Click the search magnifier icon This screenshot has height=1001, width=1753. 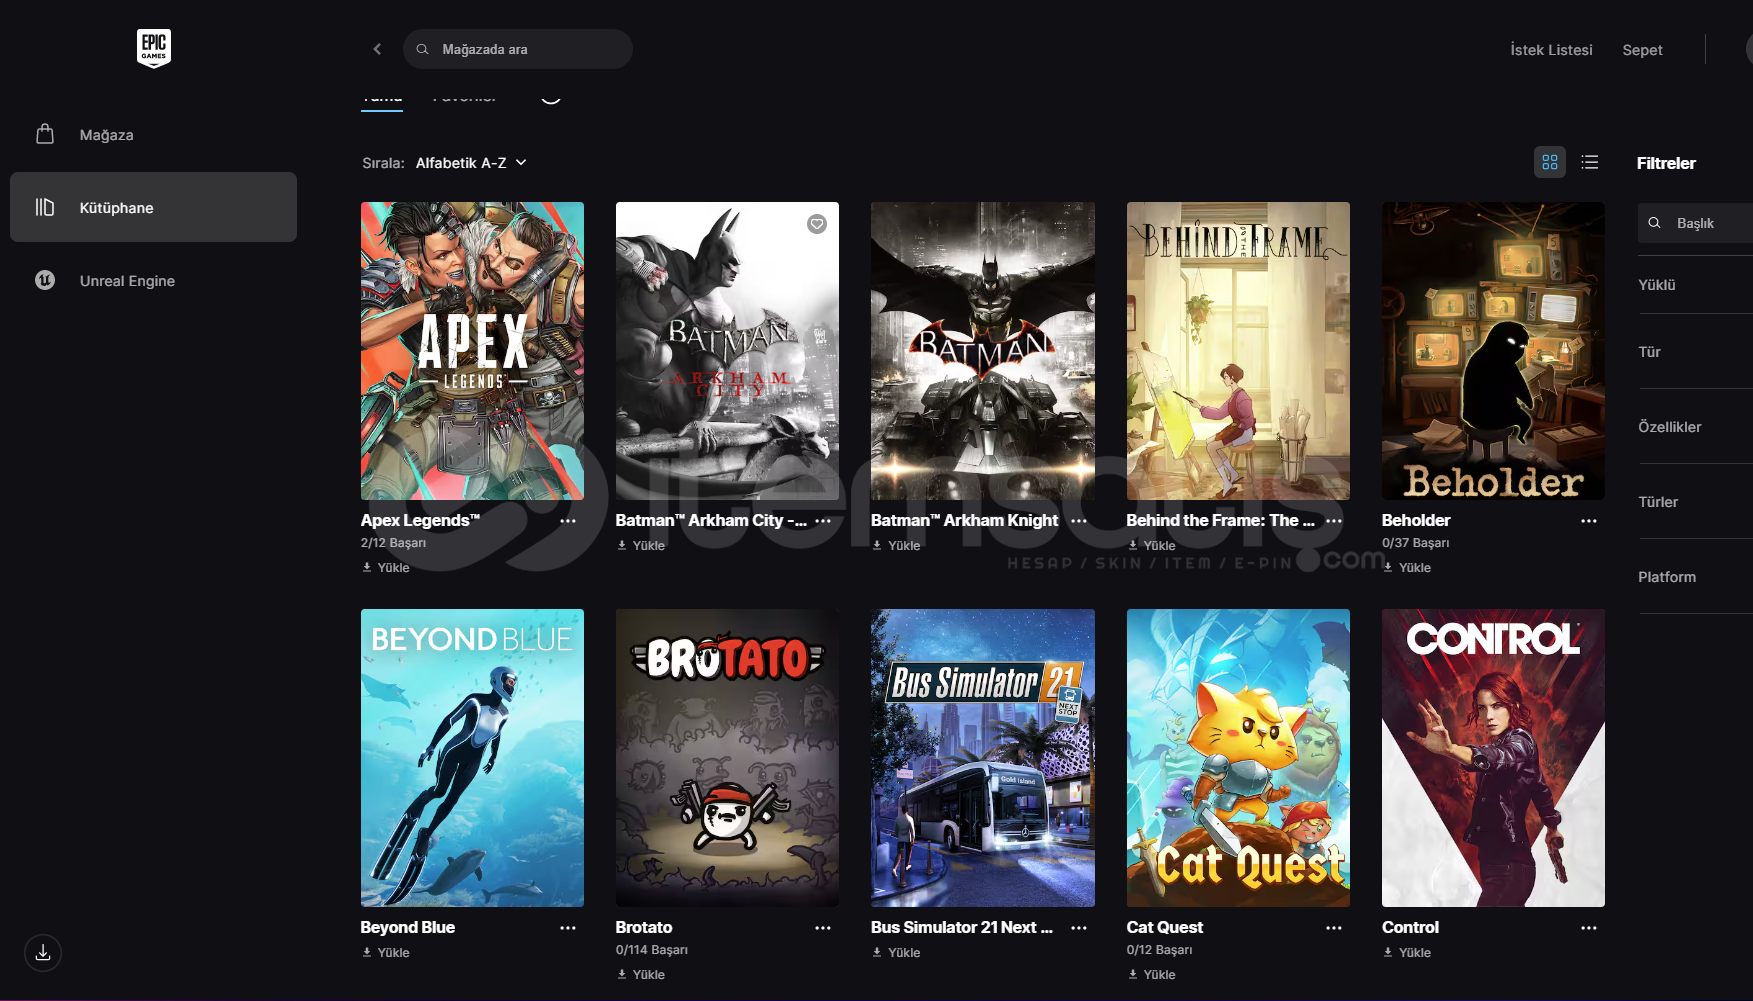click(422, 49)
